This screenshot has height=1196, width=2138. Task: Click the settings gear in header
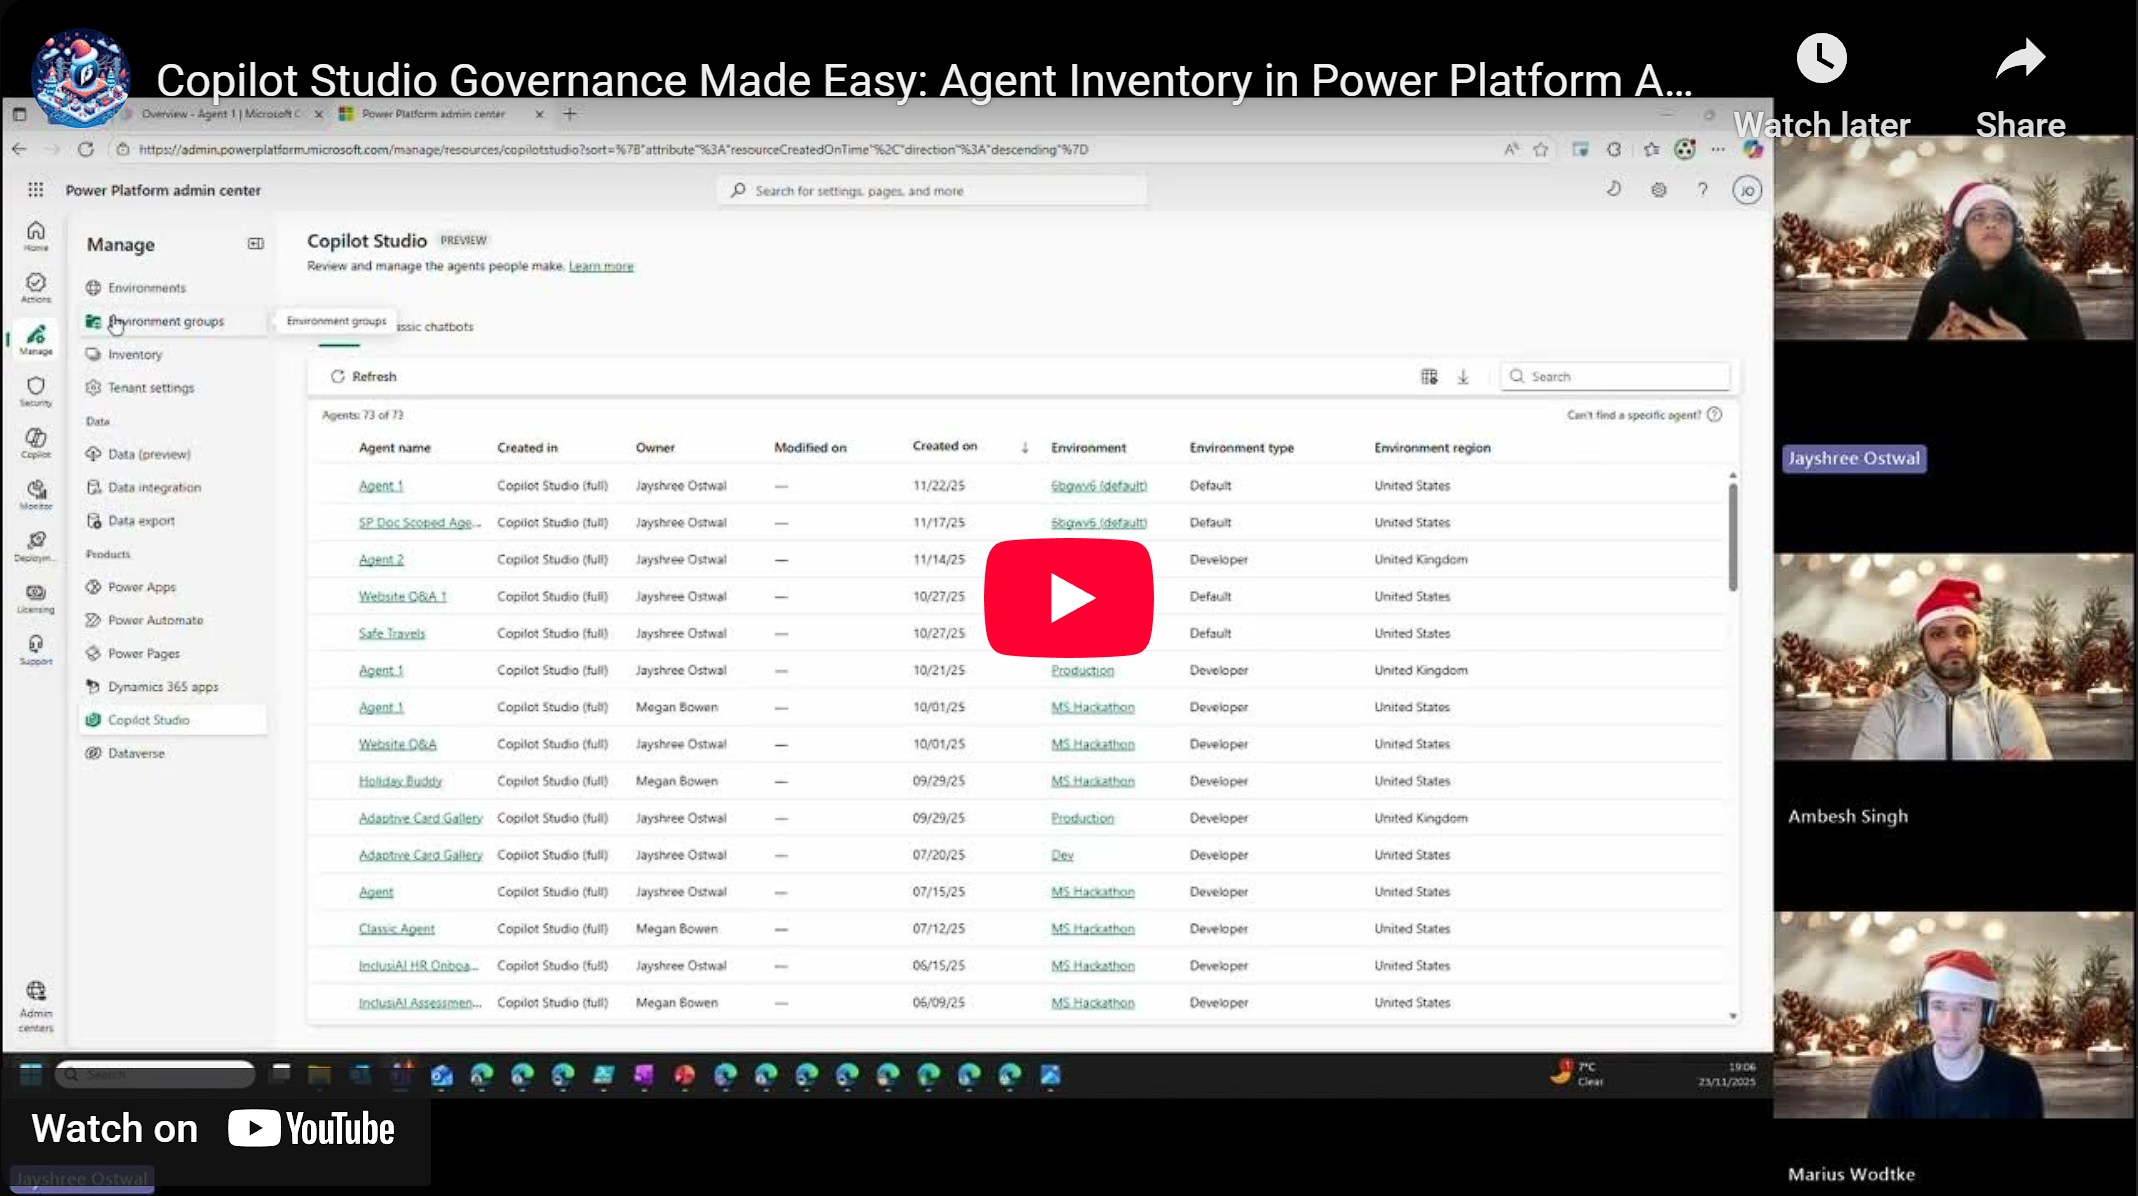pos(1659,190)
